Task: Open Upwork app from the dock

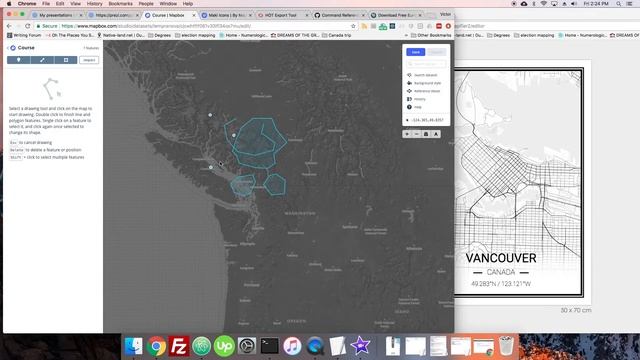Action: (x=224, y=346)
